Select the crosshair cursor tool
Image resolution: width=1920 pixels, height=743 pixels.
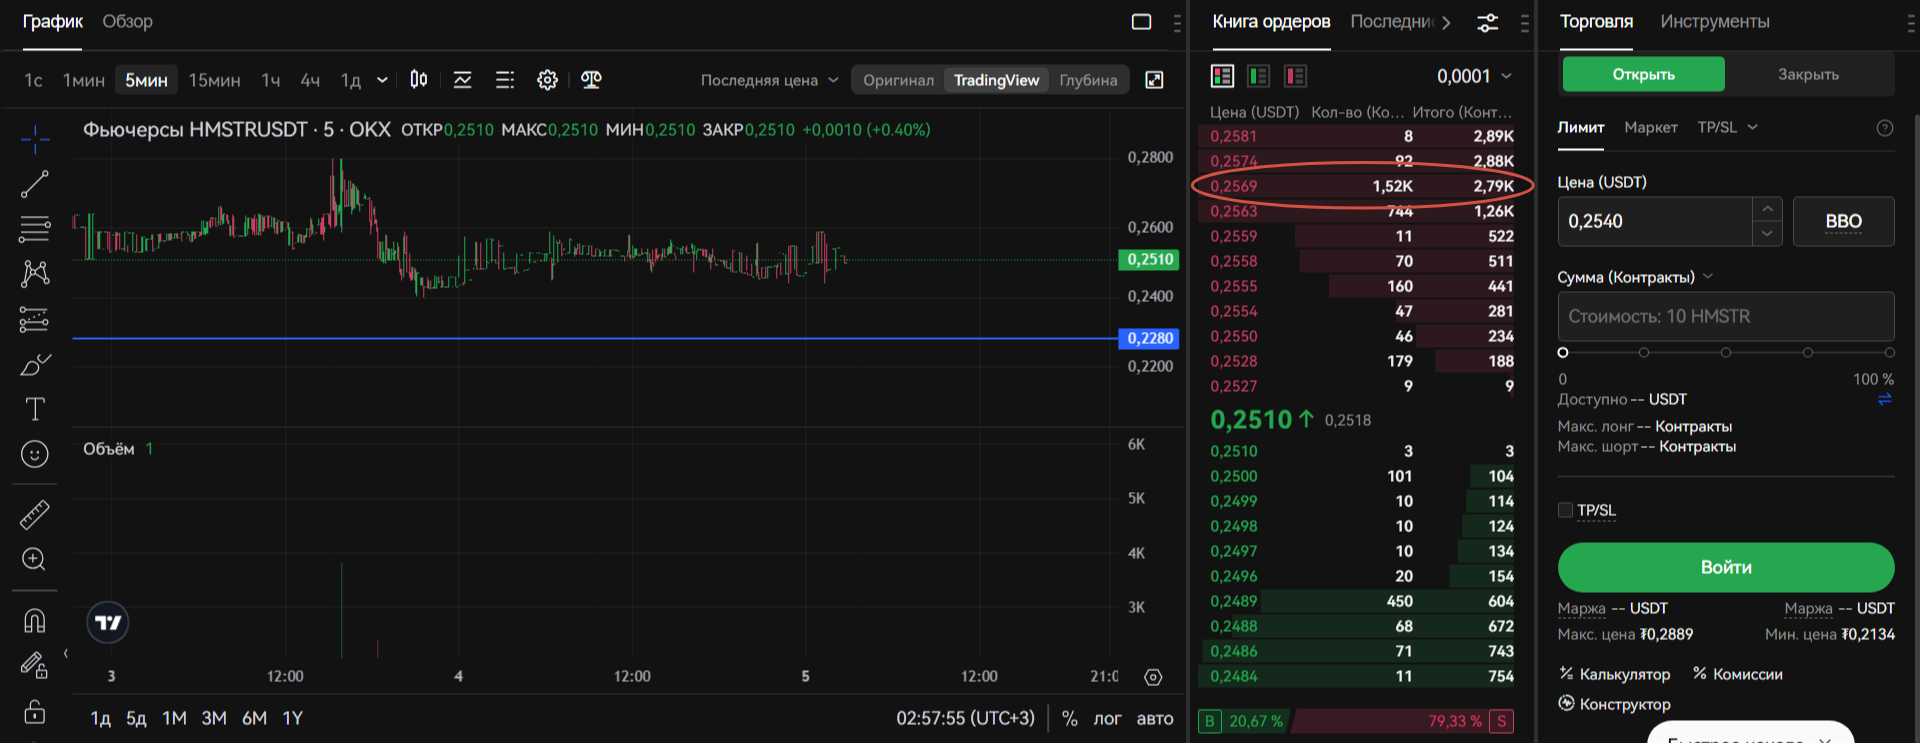[34, 139]
